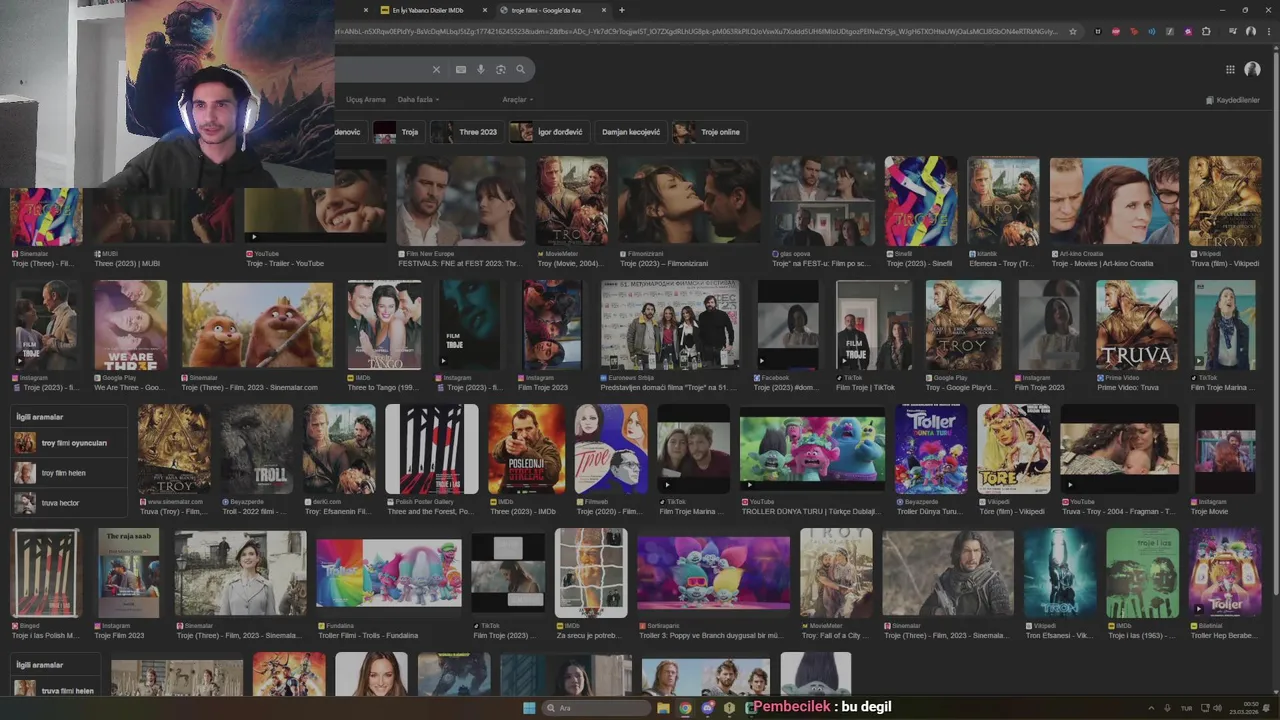Click the taskbar search field 'Ara'

coord(596,708)
